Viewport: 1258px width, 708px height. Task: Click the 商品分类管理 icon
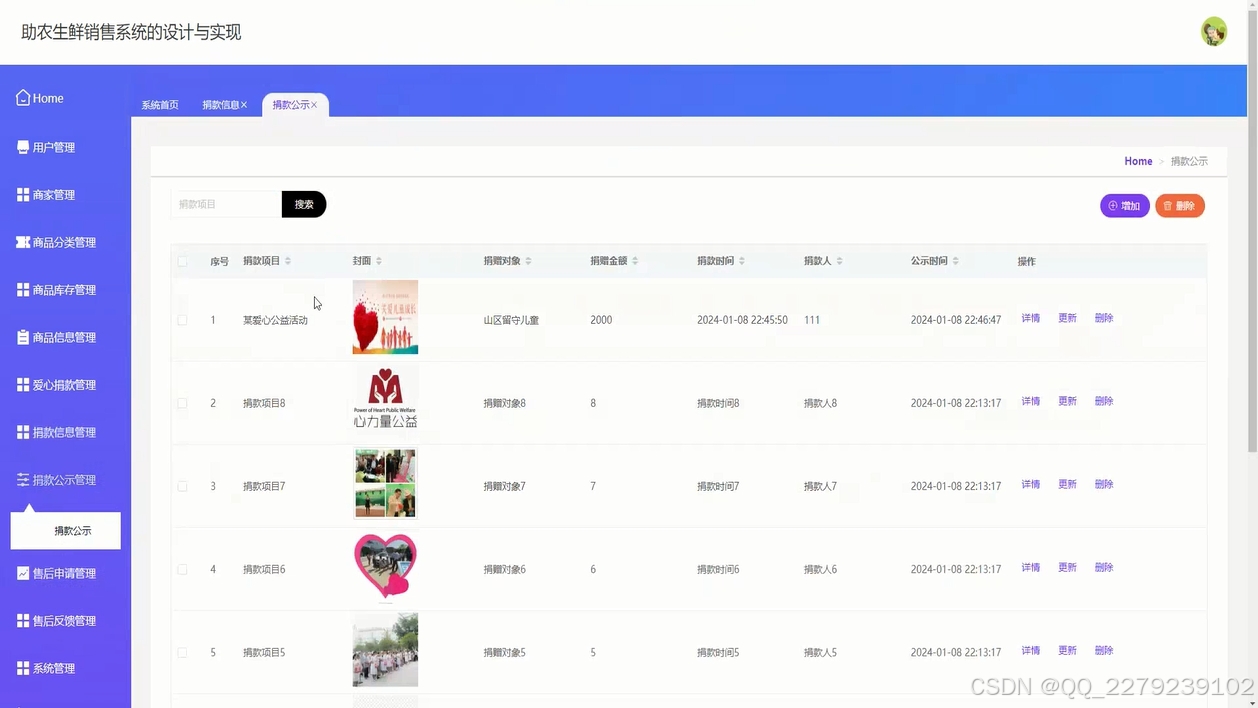coord(23,242)
